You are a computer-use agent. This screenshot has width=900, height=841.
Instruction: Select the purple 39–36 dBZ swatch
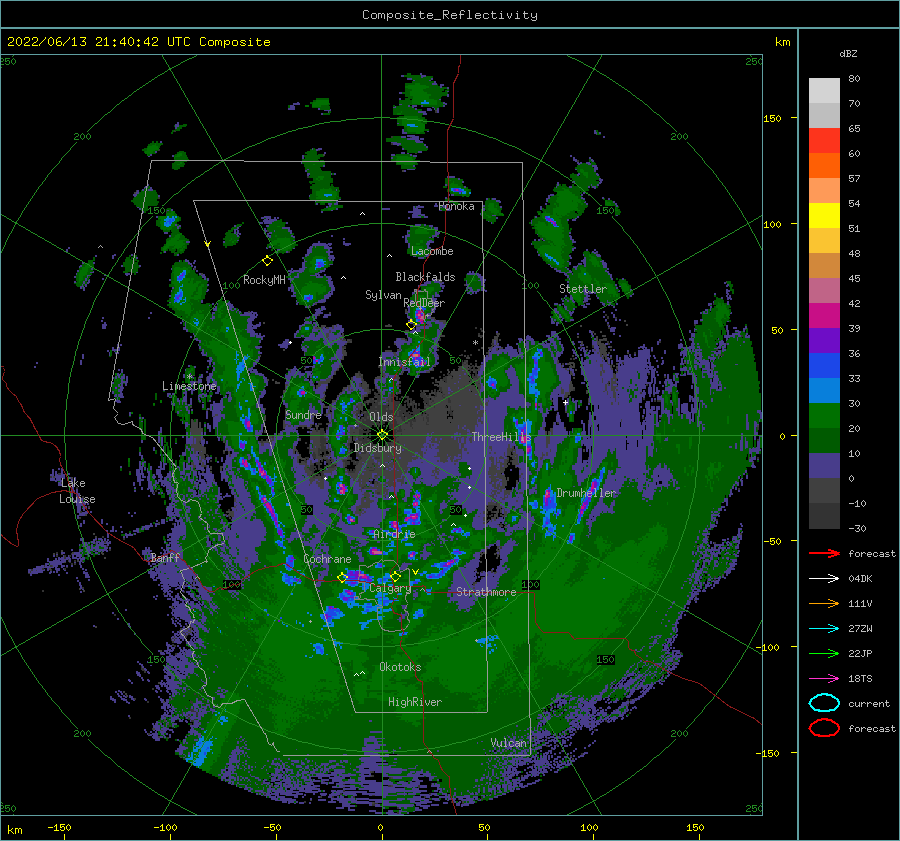coord(824,340)
